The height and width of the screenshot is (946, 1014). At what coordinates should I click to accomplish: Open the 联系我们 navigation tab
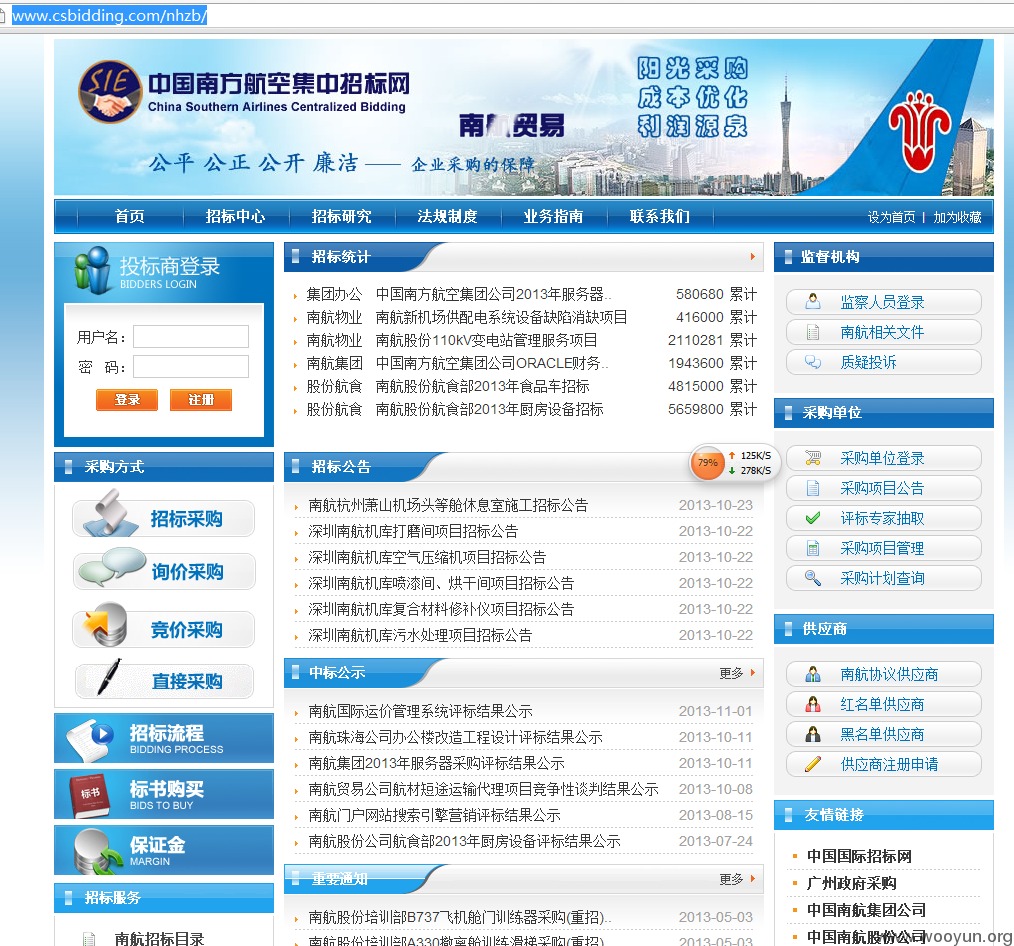point(660,217)
